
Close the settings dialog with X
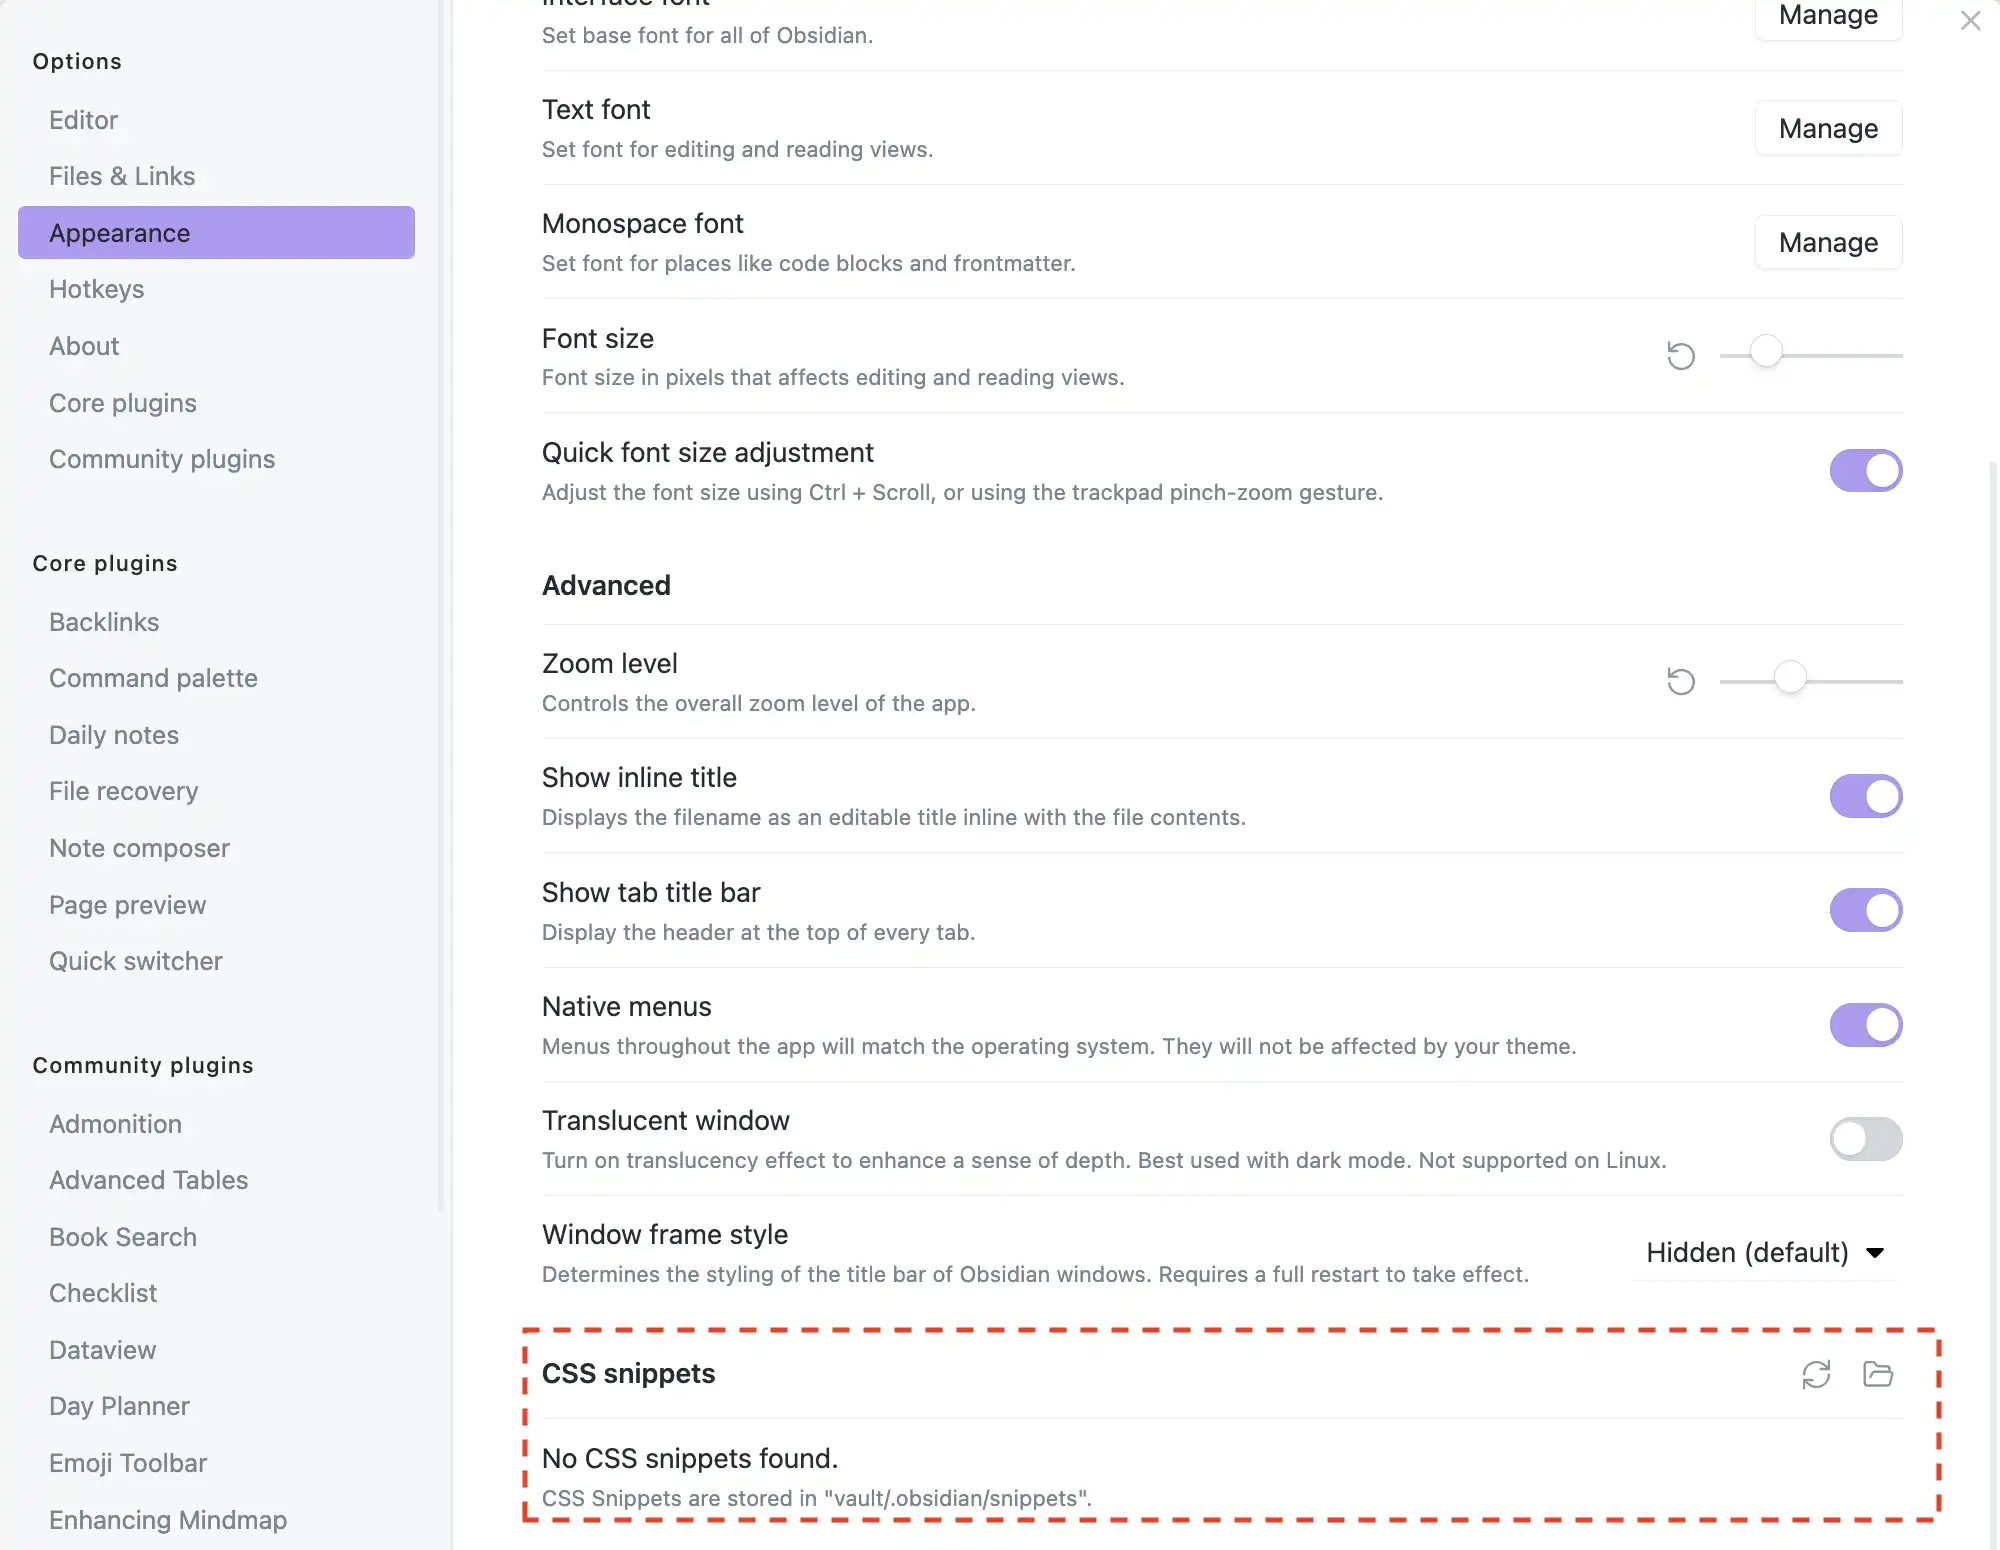1970,21
